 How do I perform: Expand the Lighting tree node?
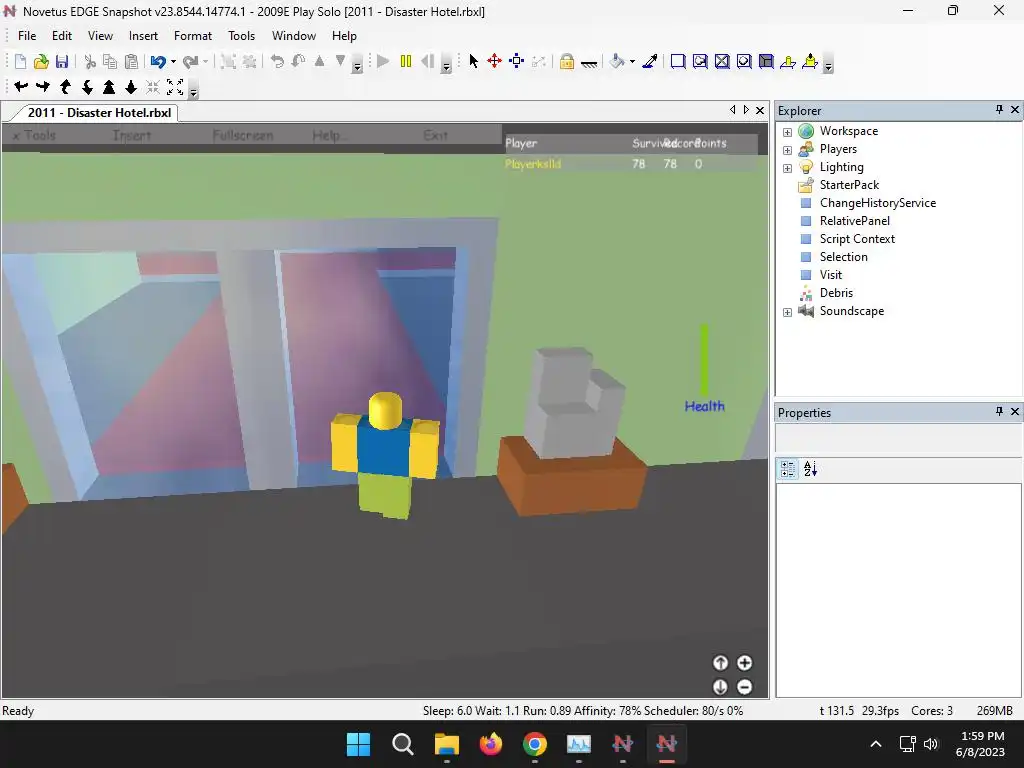click(788, 168)
